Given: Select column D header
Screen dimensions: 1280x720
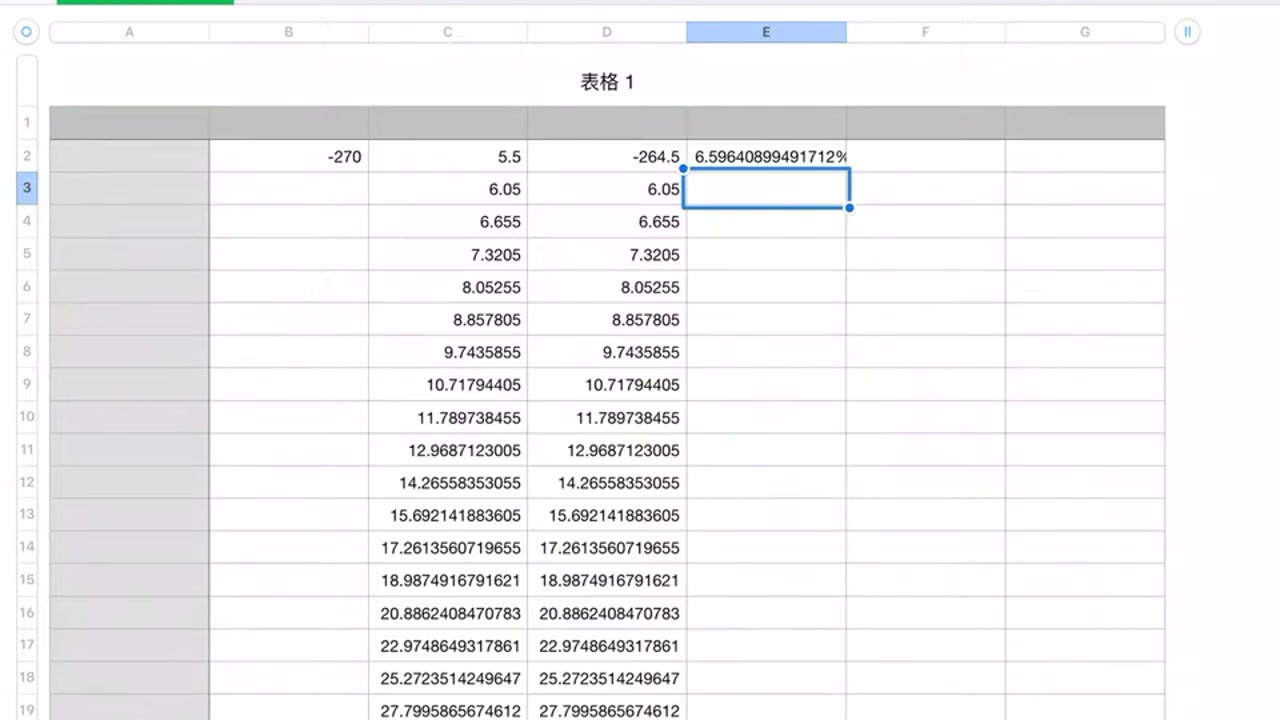Looking at the screenshot, I should [x=607, y=33].
